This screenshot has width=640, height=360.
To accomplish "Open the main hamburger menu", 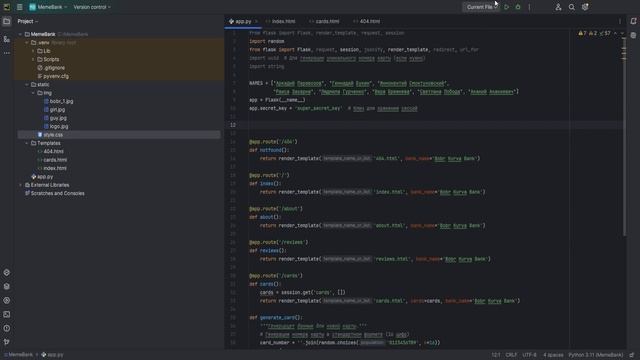I will (x=20, y=7).
